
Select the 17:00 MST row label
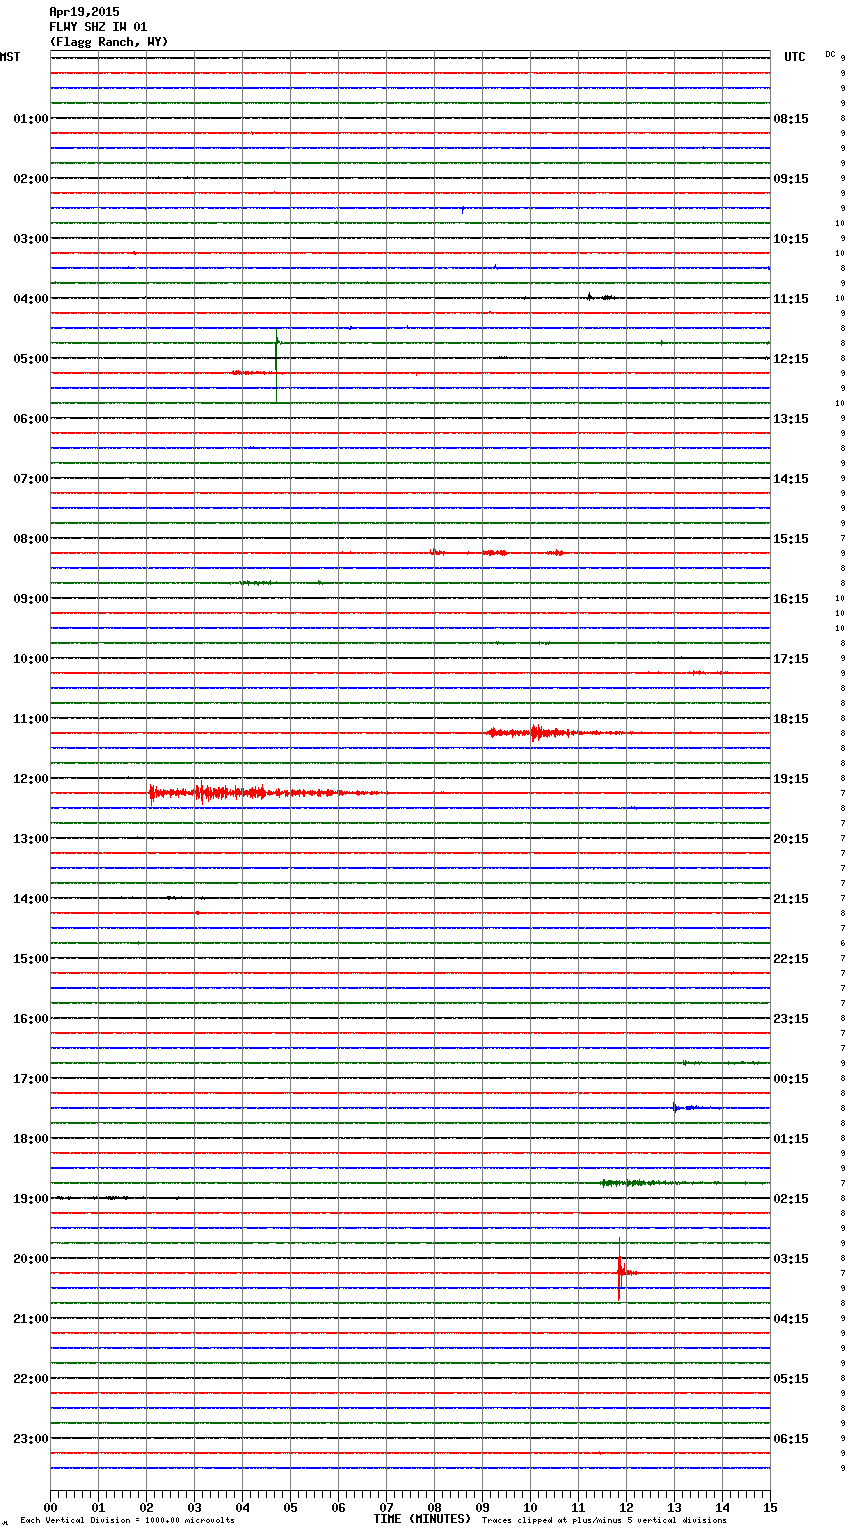tap(31, 1079)
